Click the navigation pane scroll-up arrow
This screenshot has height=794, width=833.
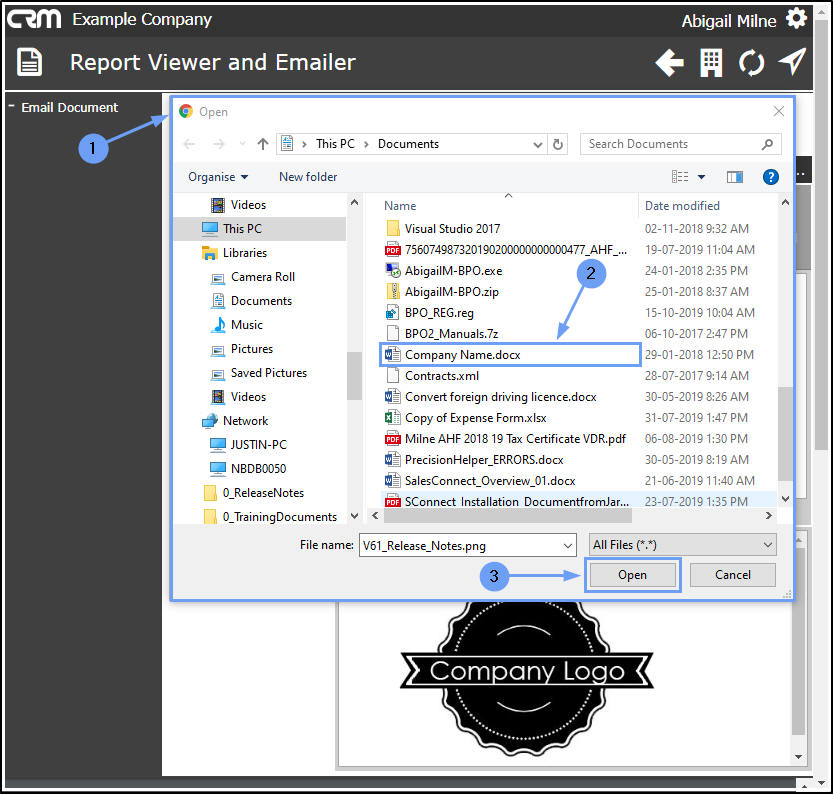pos(354,202)
